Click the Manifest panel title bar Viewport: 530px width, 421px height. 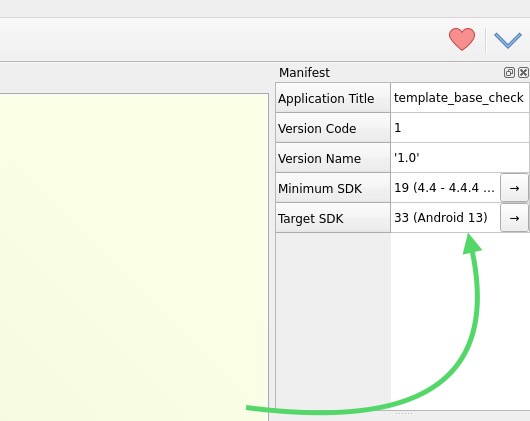[389, 72]
